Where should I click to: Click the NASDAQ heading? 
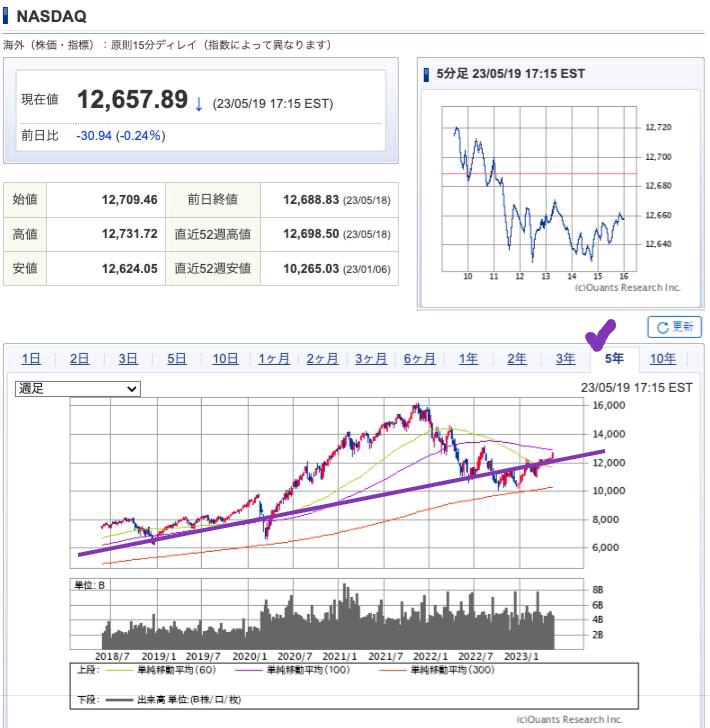click(x=52, y=16)
